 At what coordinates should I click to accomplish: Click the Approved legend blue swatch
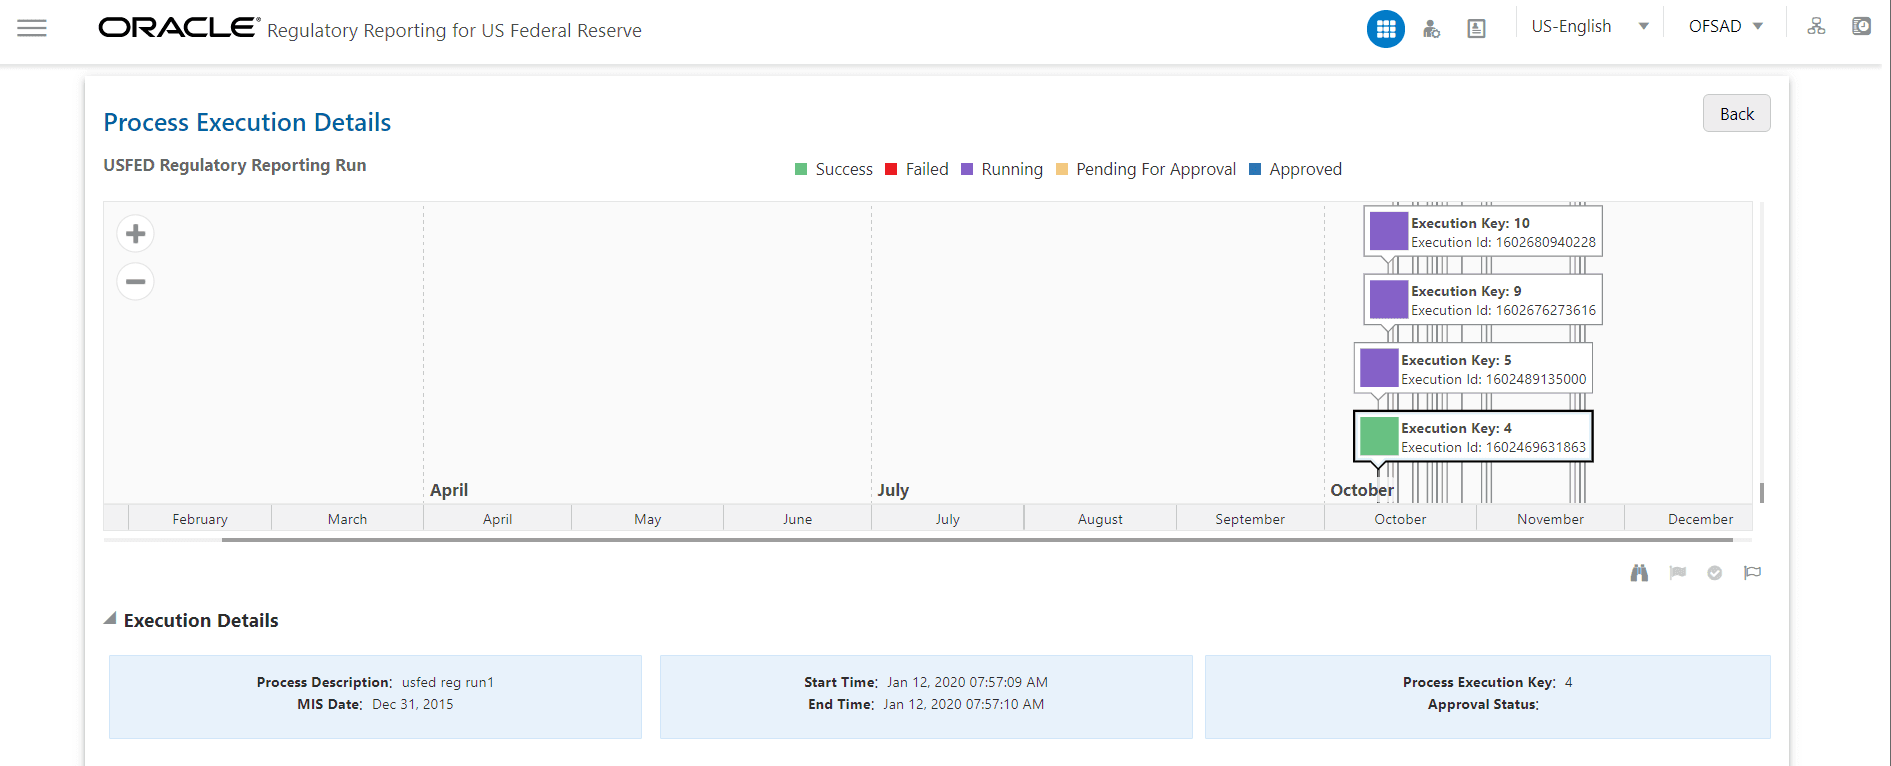click(1255, 169)
